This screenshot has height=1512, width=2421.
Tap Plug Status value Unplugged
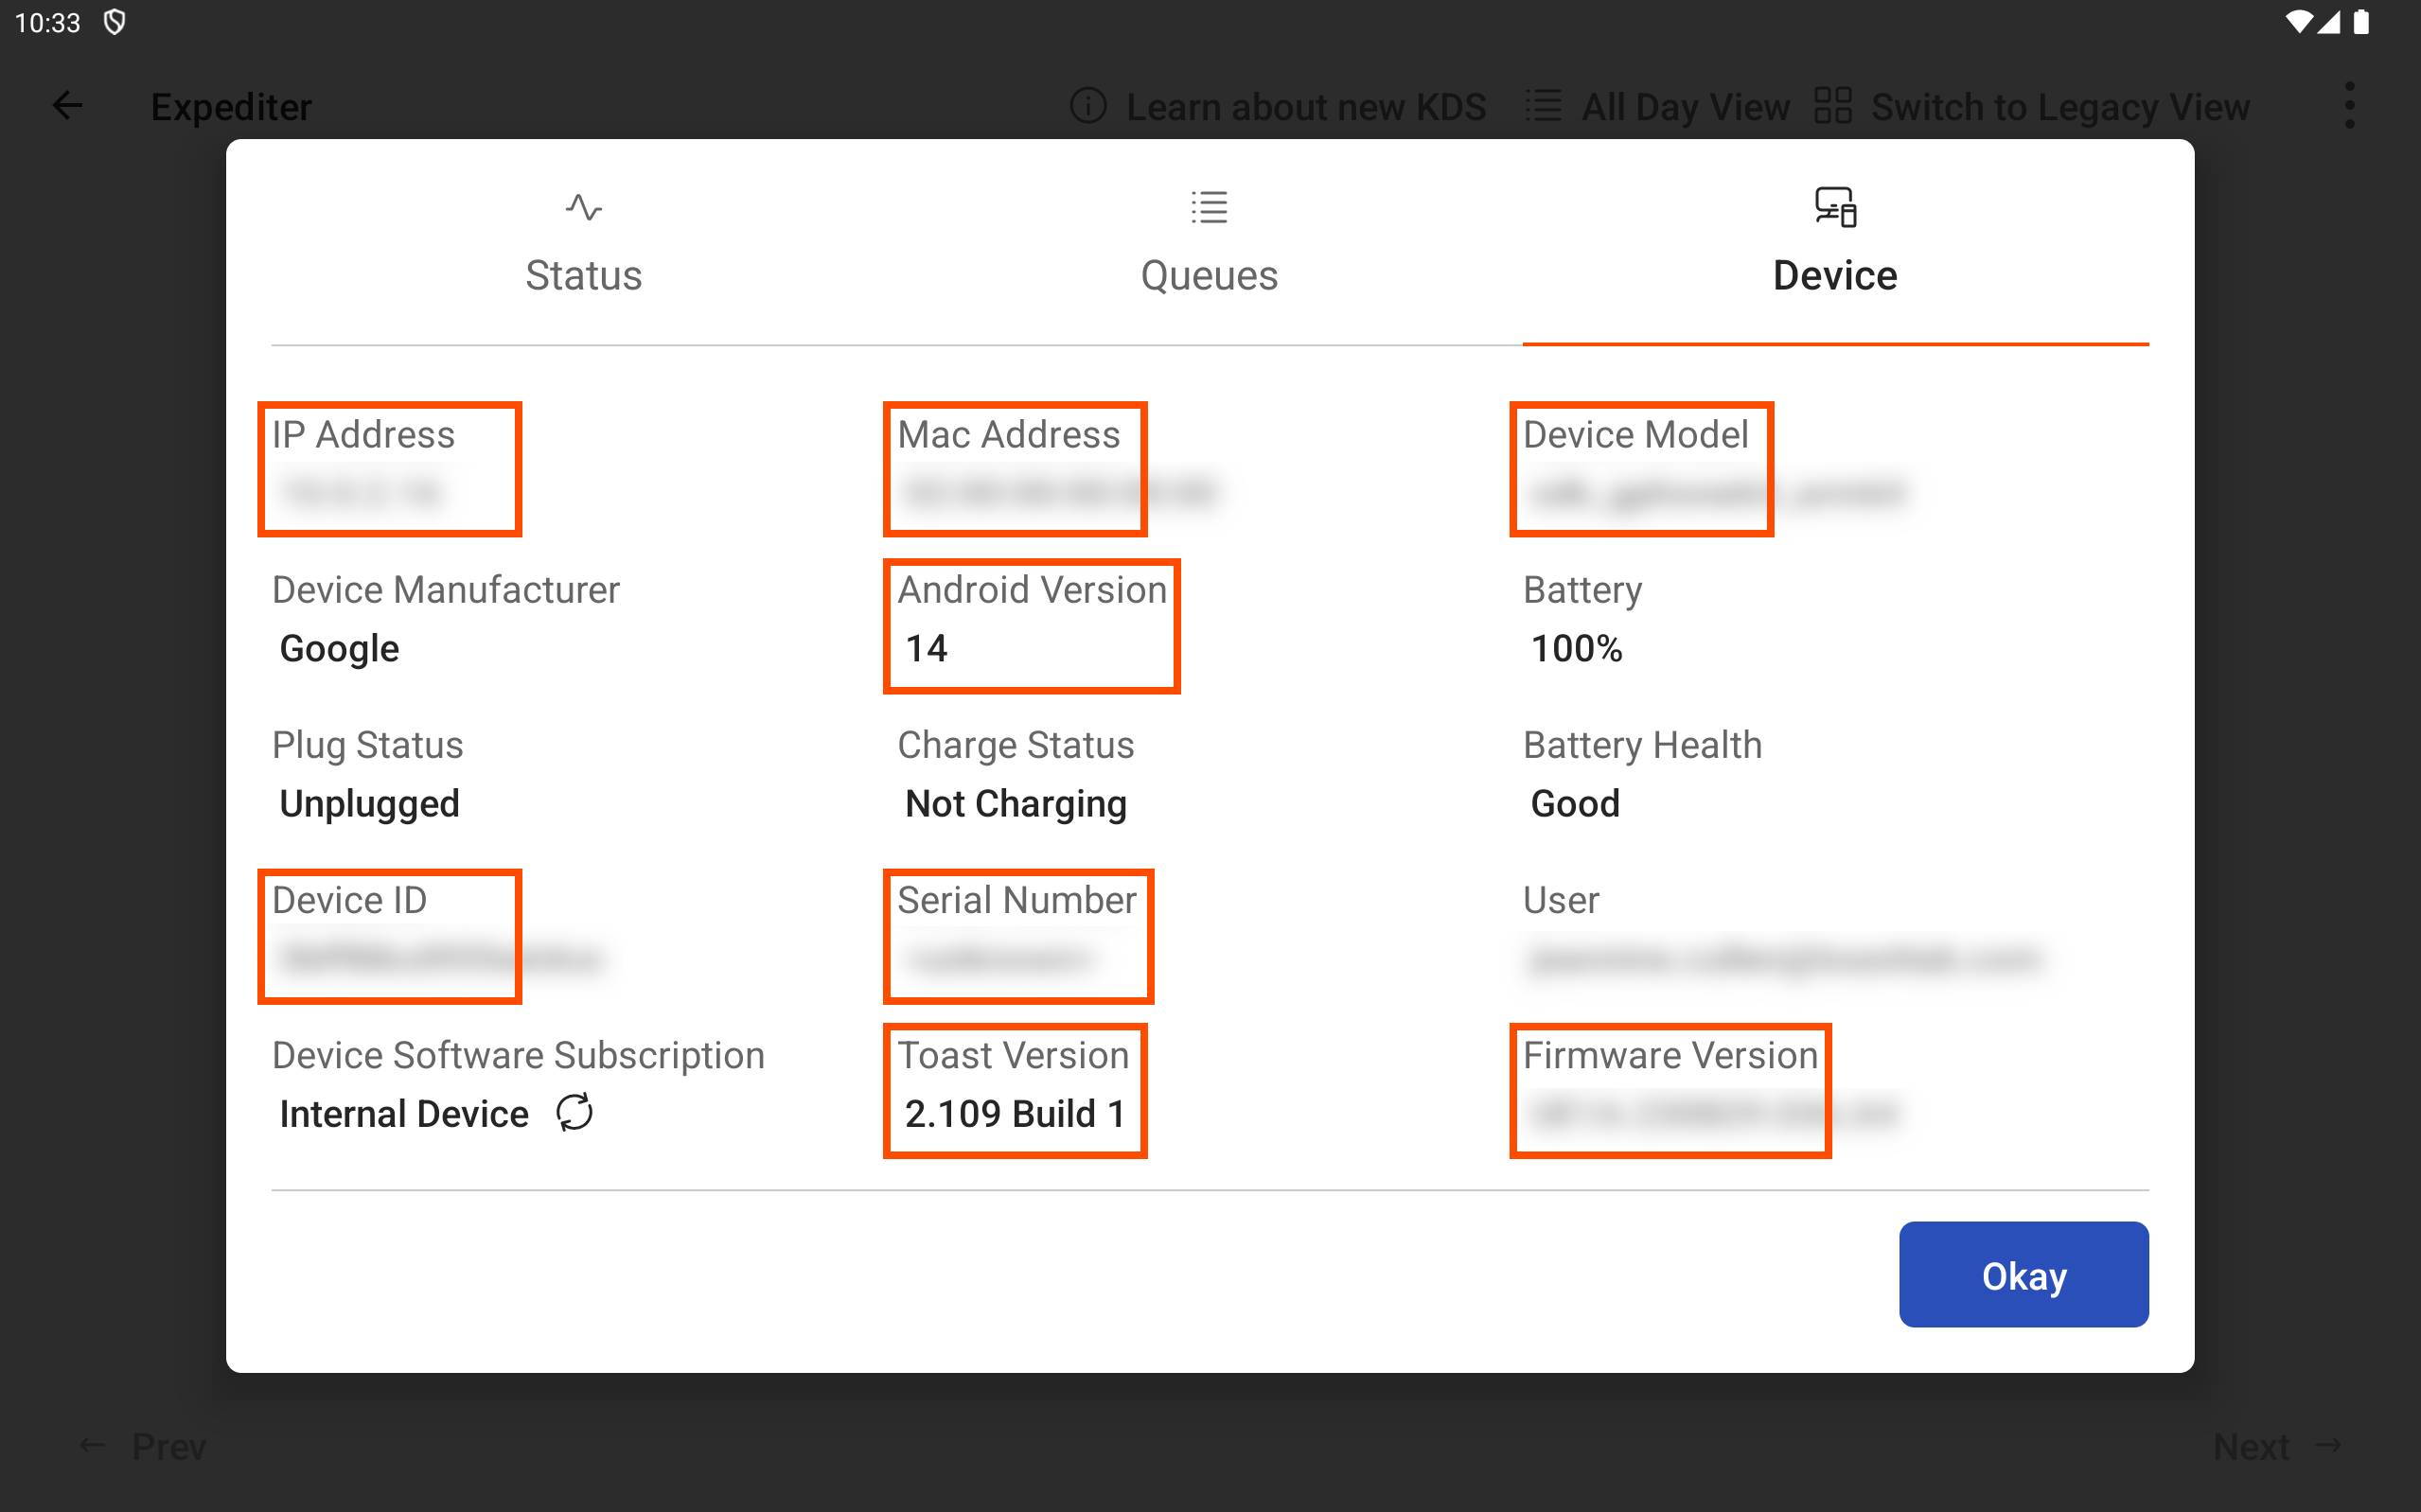[369, 804]
